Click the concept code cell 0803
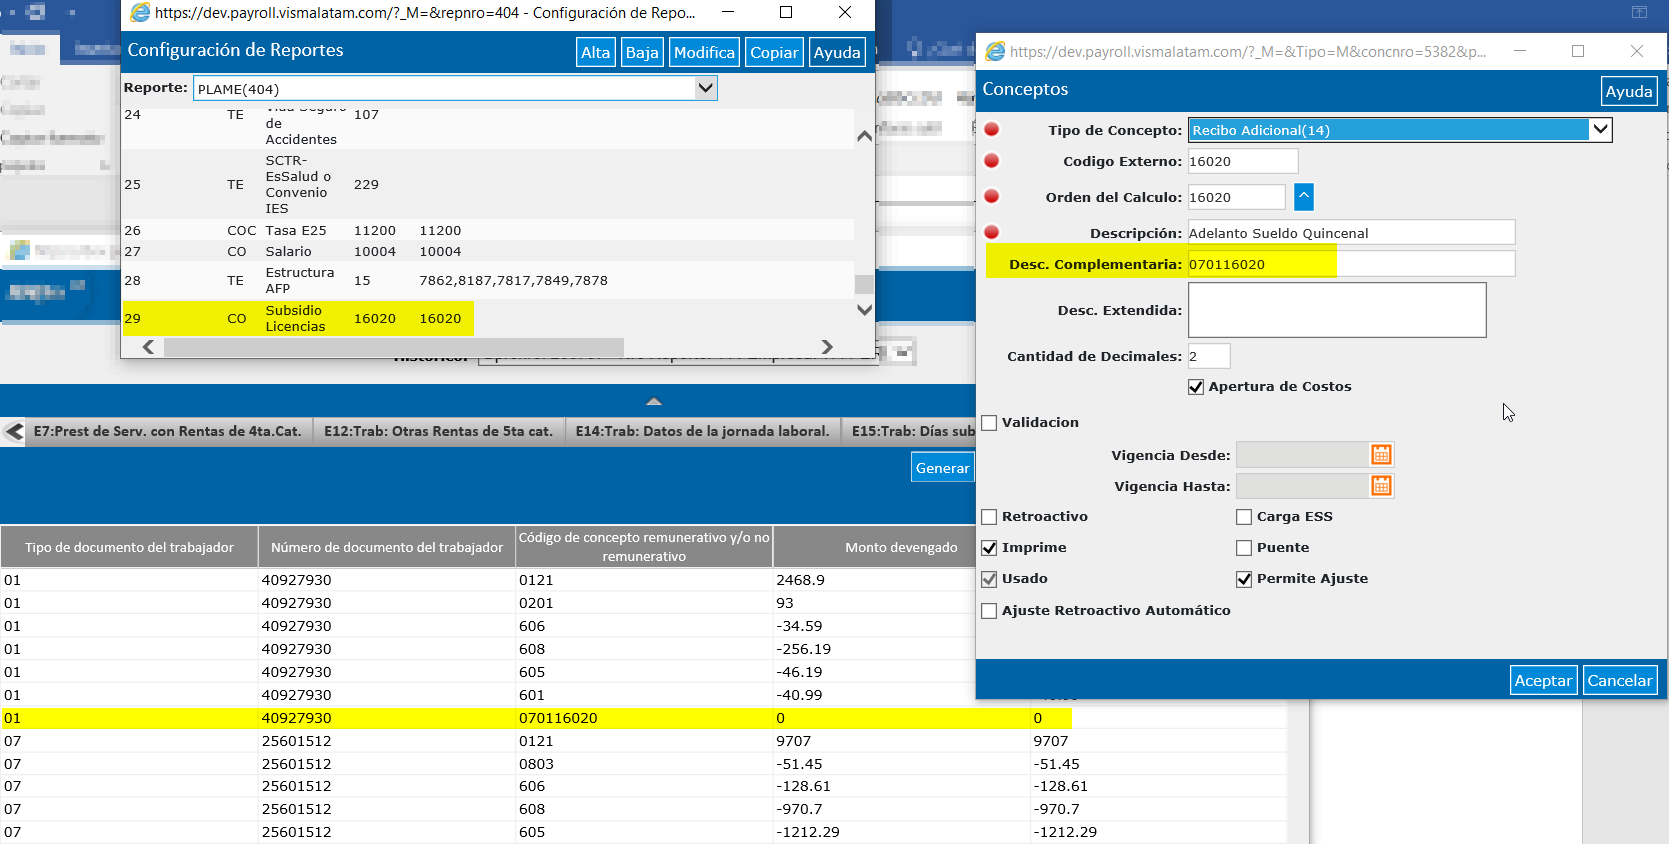This screenshot has width=1669, height=844. (644, 764)
